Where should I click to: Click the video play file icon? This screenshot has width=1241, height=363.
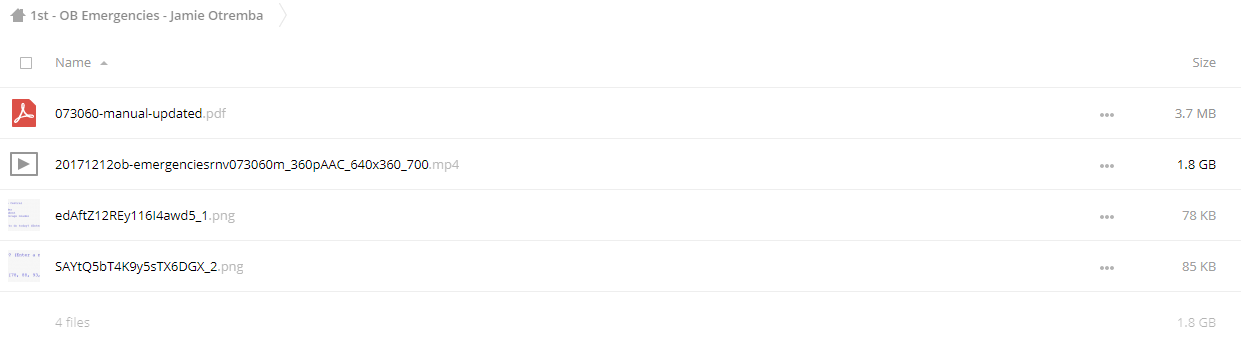point(24,164)
